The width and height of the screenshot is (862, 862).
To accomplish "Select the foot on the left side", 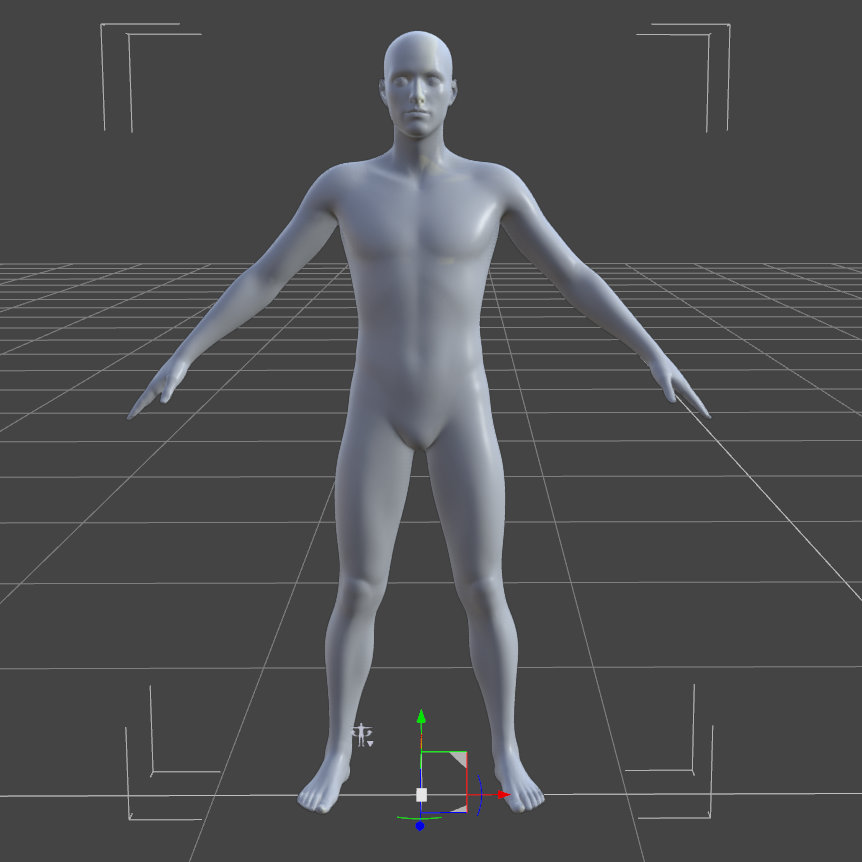I will coord(325,790).
